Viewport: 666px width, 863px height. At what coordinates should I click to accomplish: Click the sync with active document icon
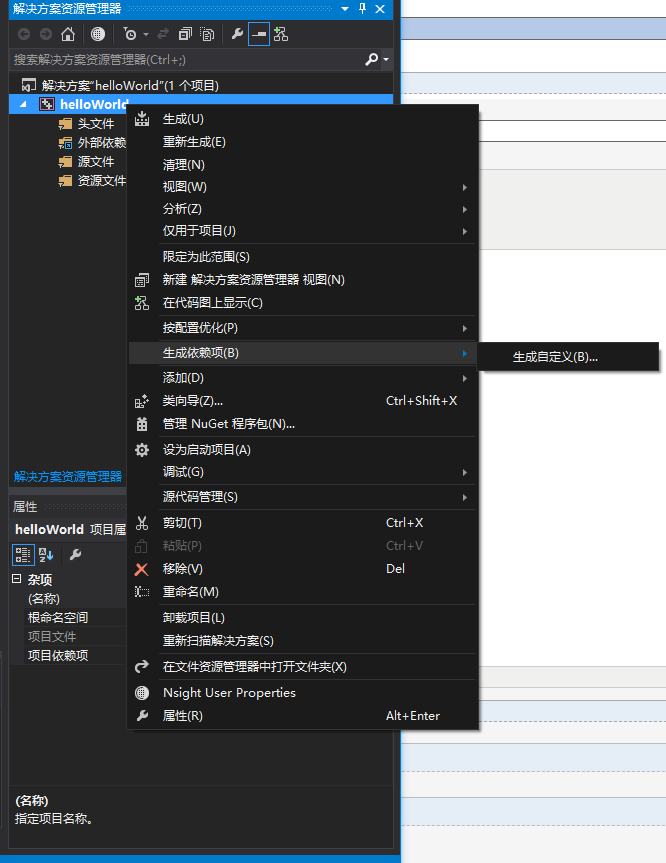coord(162,34)
